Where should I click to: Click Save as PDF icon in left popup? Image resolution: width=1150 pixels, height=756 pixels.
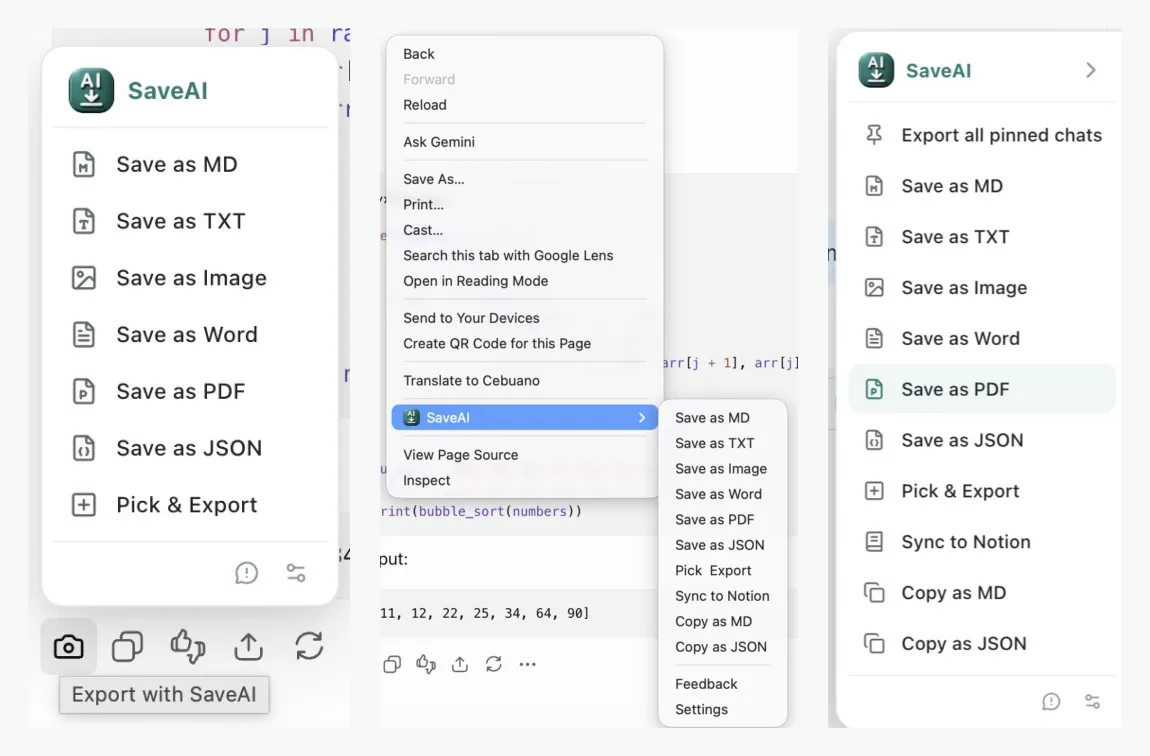(x=84, y=392)
